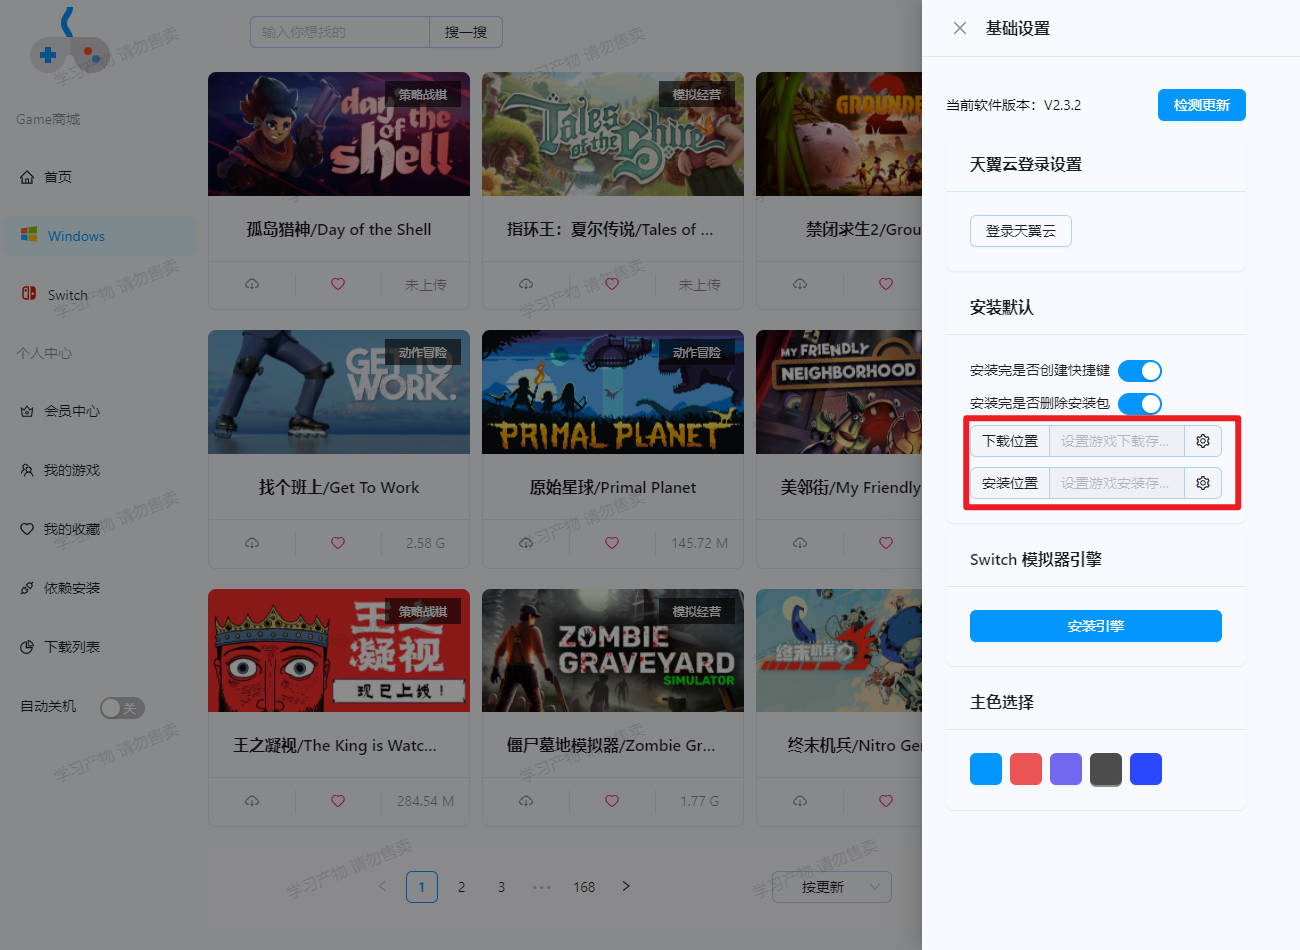Click the game search input field
The image size is (1300, 950).
340,32
